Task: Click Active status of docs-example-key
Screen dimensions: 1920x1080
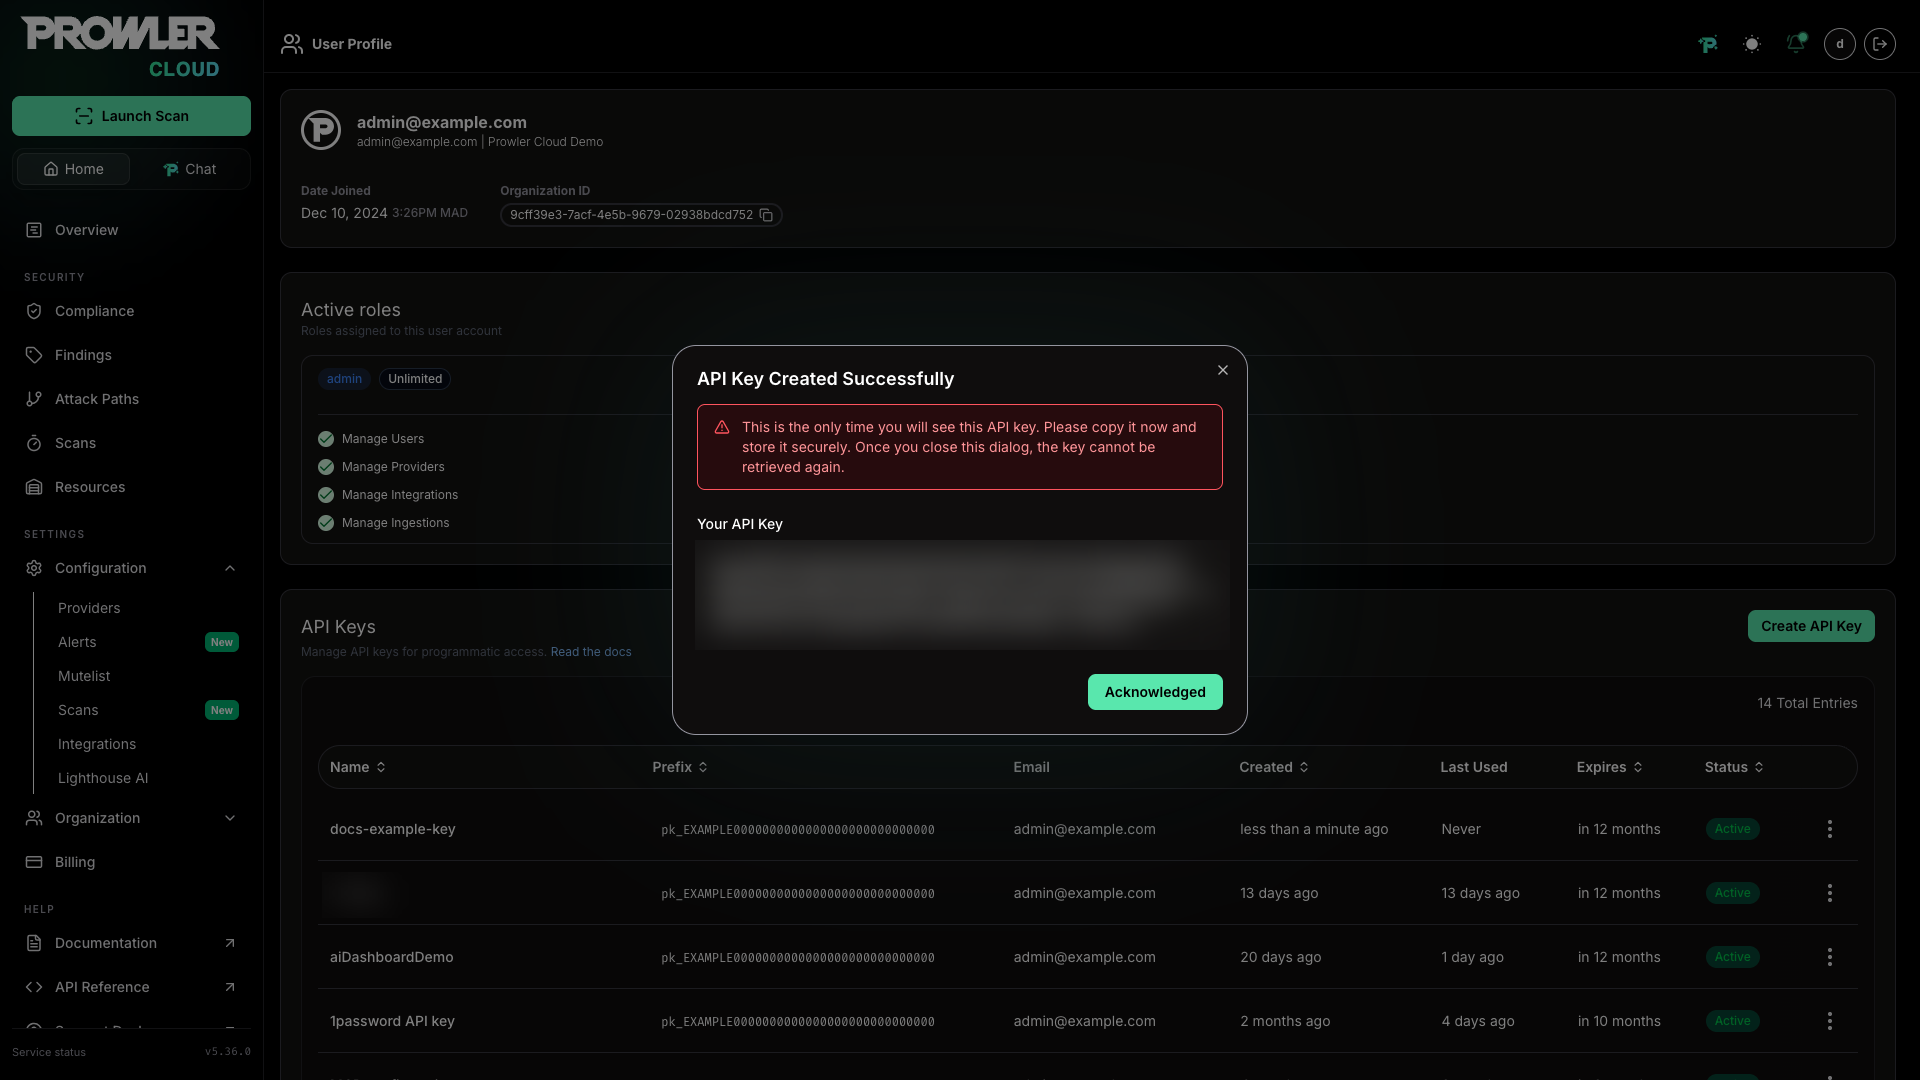Action: [1733, 829]
